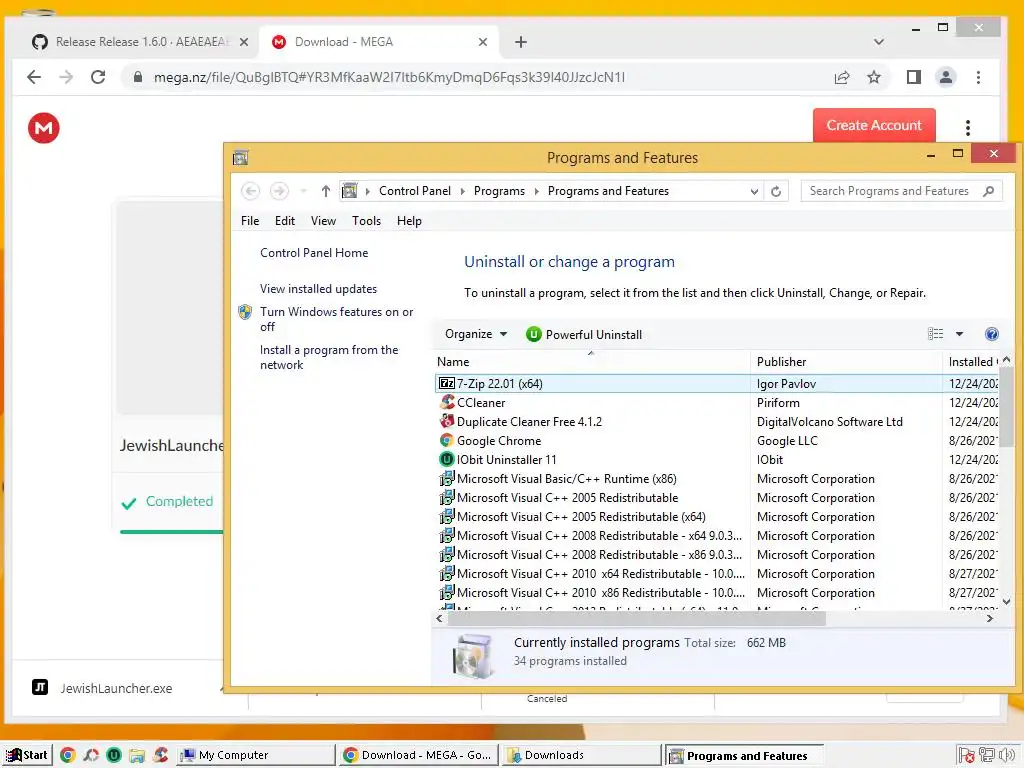Click the Up arrow in Programs and Features
Image resolution: width=1024 pixels, height=768 pixels.
(326, 191)
